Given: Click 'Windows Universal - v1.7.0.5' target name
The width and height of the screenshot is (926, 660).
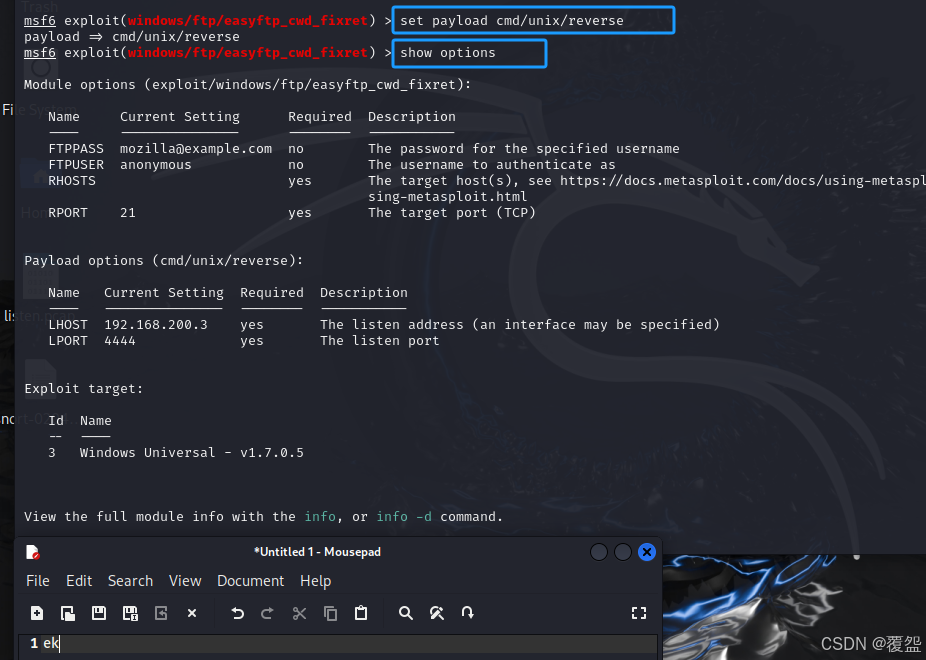Looking at the screenshot, I should tap(192, 453).
